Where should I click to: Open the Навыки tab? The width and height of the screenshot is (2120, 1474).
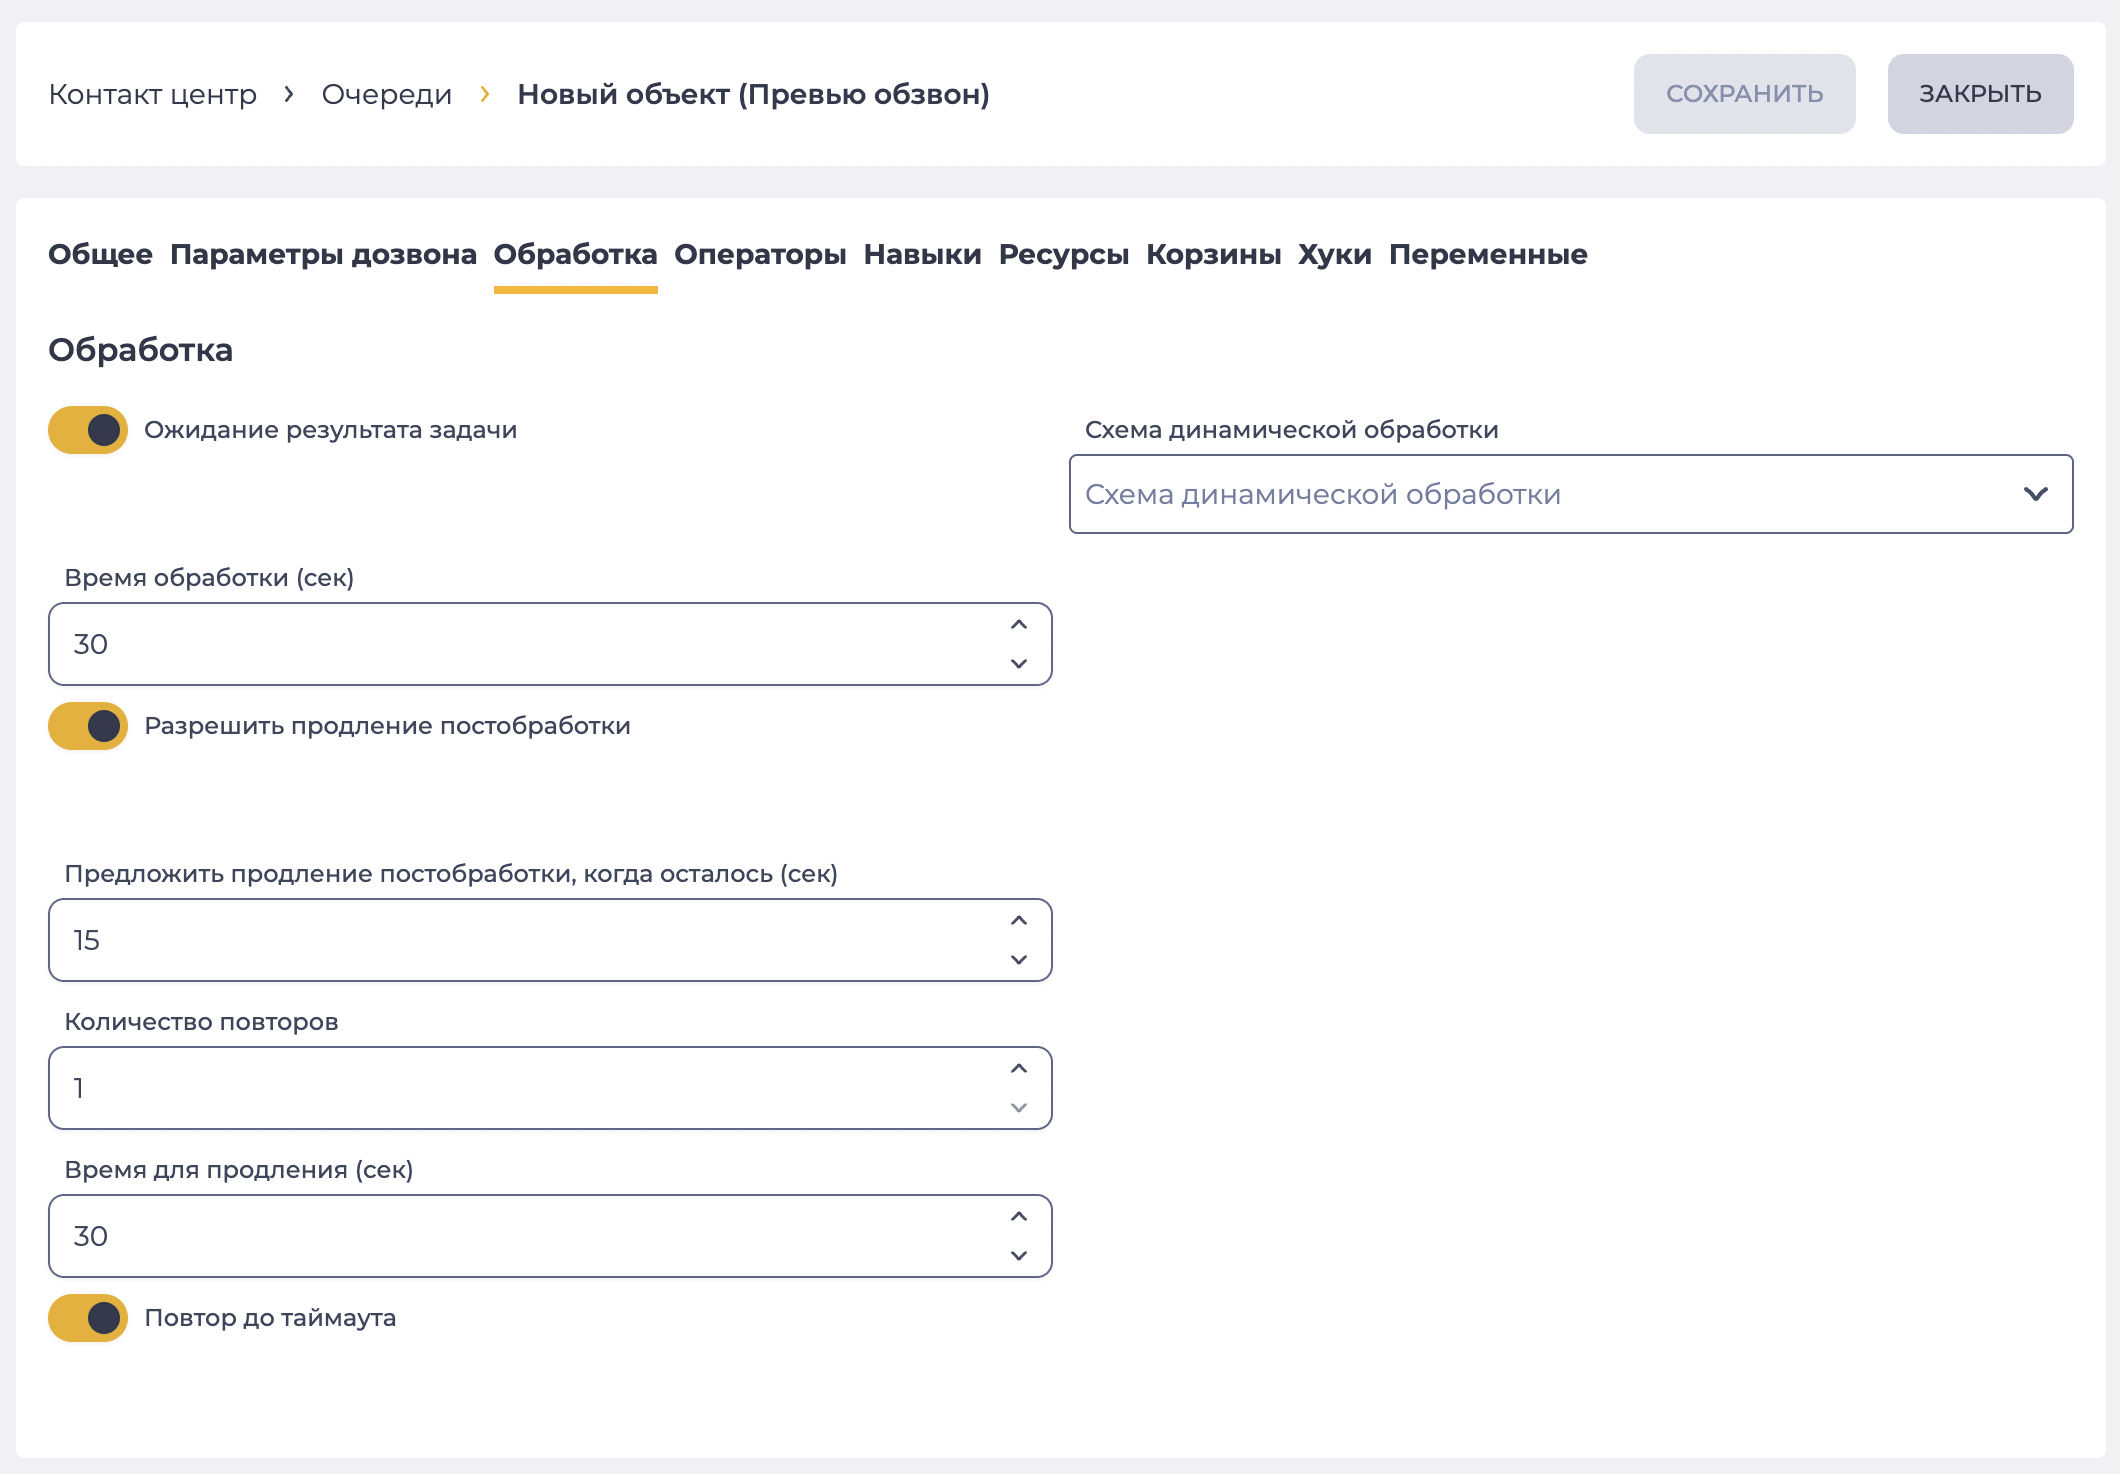(922, 254)
